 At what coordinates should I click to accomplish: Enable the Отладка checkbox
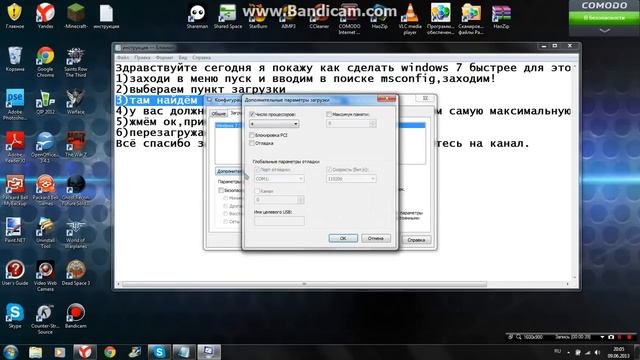[x=252, y=143]
